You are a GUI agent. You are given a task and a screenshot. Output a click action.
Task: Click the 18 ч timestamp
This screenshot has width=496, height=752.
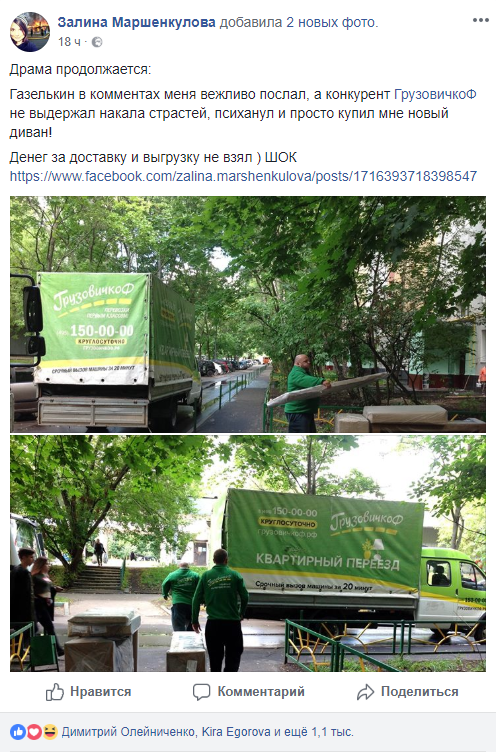click(70, 42)
